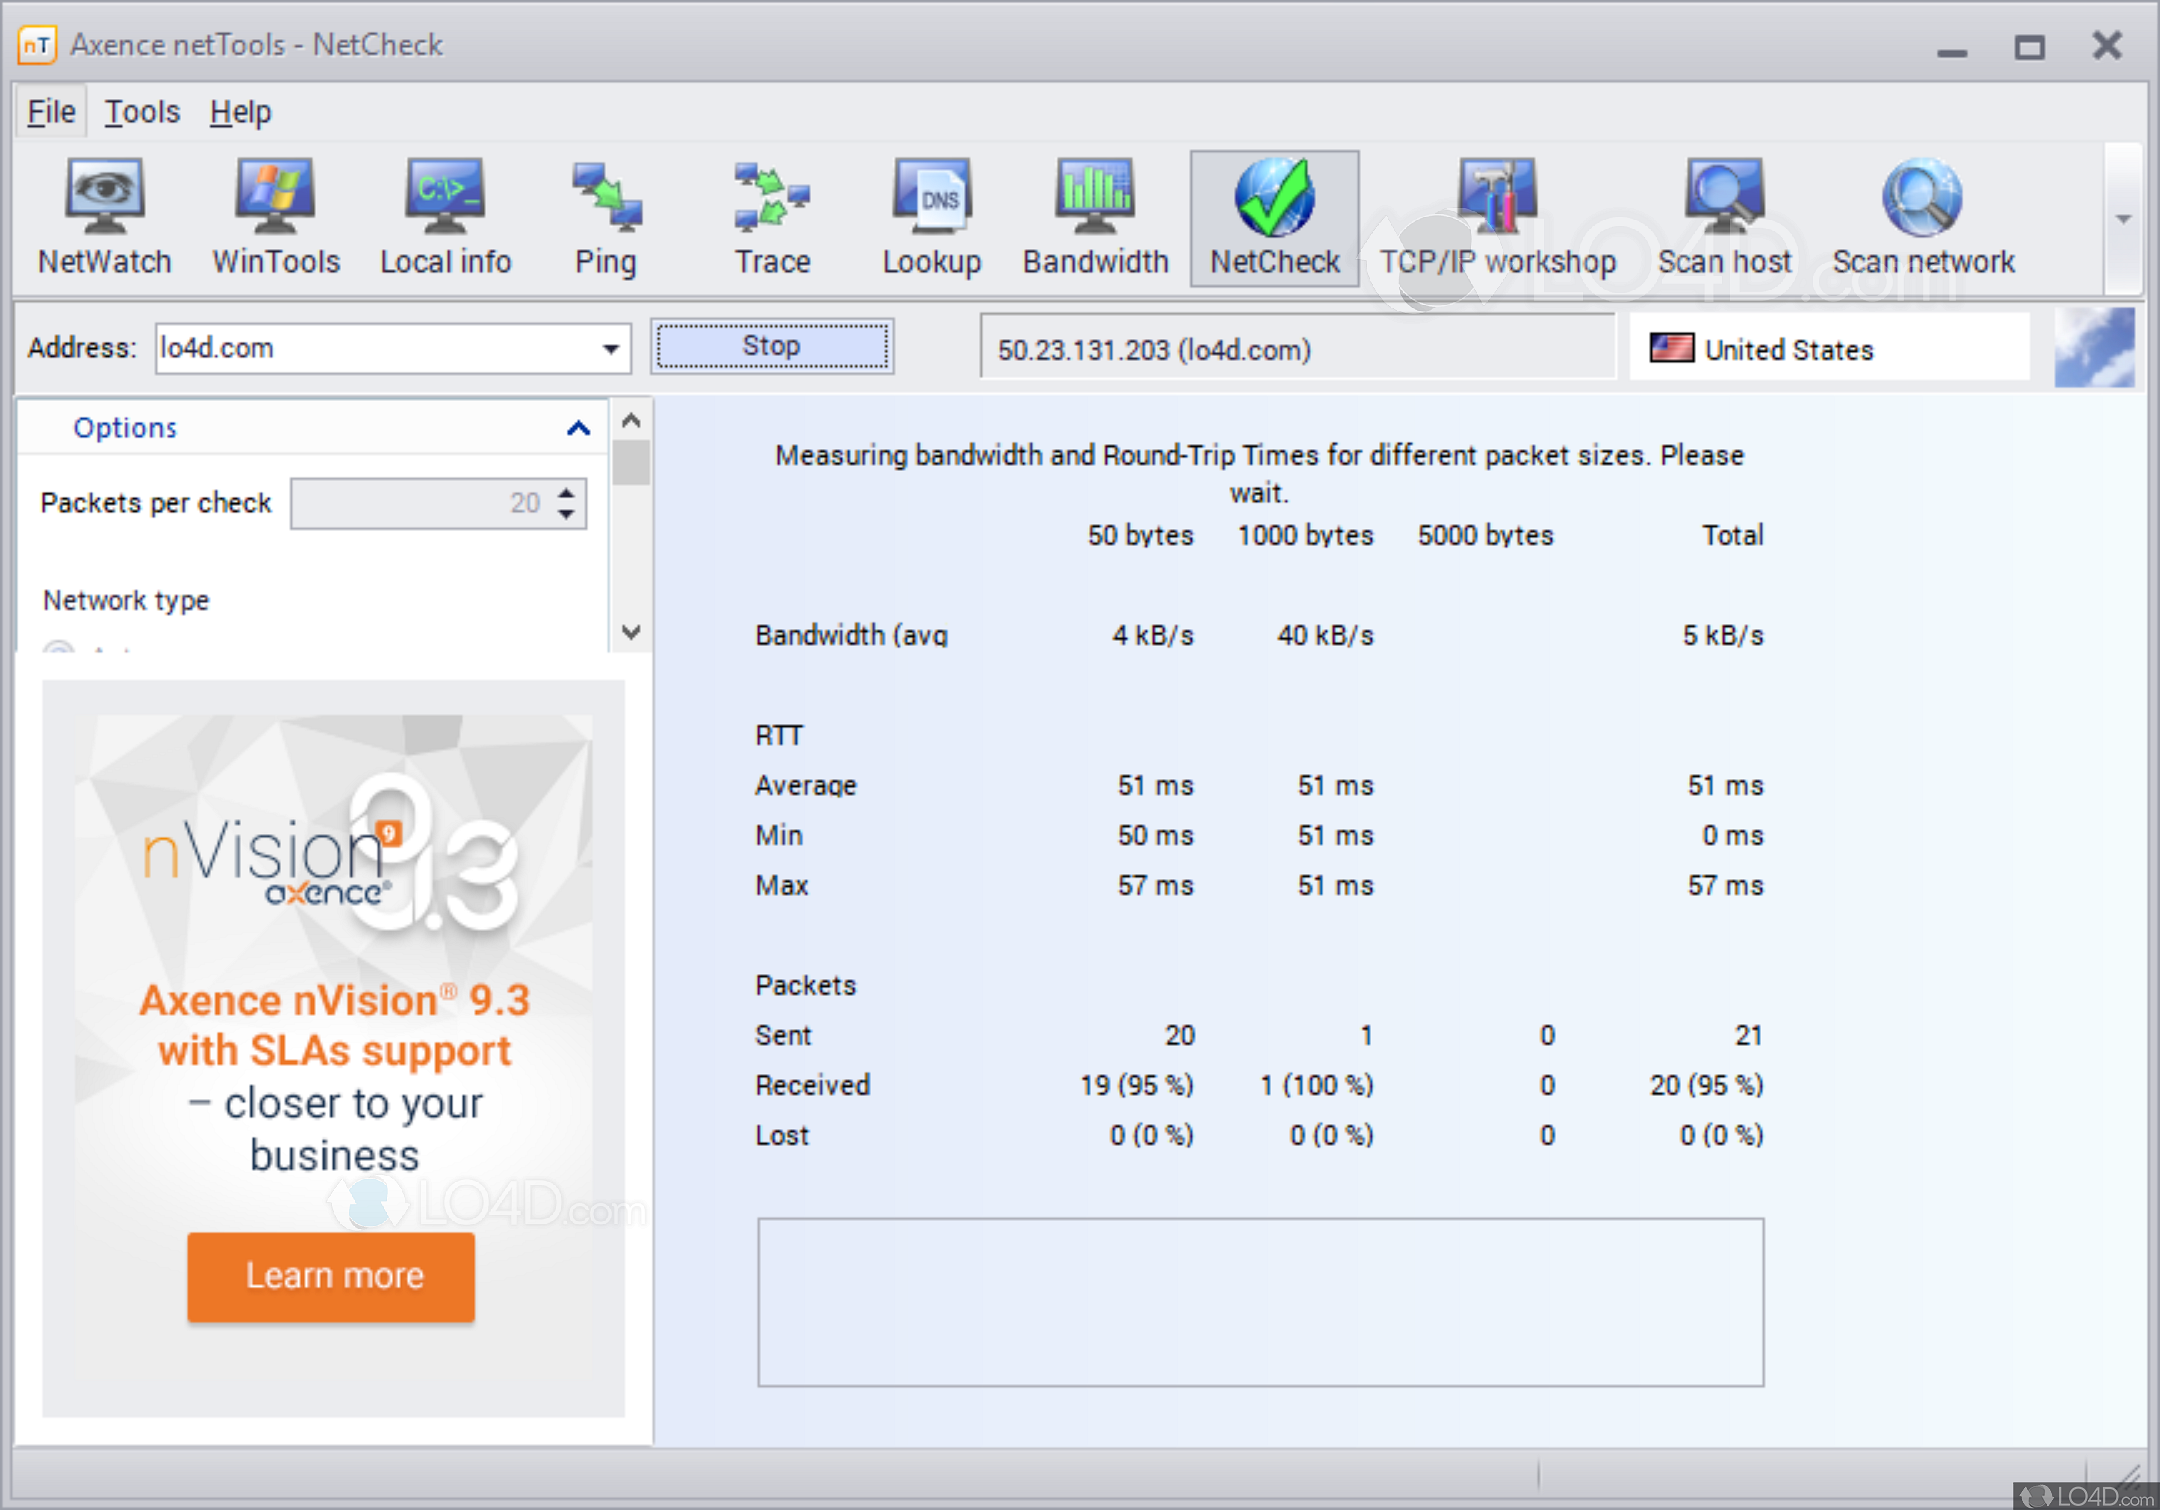The image size is (2160, 1510).
Task: Open the Trace tool
Action: pyautogui.click(x=770, y=215)
